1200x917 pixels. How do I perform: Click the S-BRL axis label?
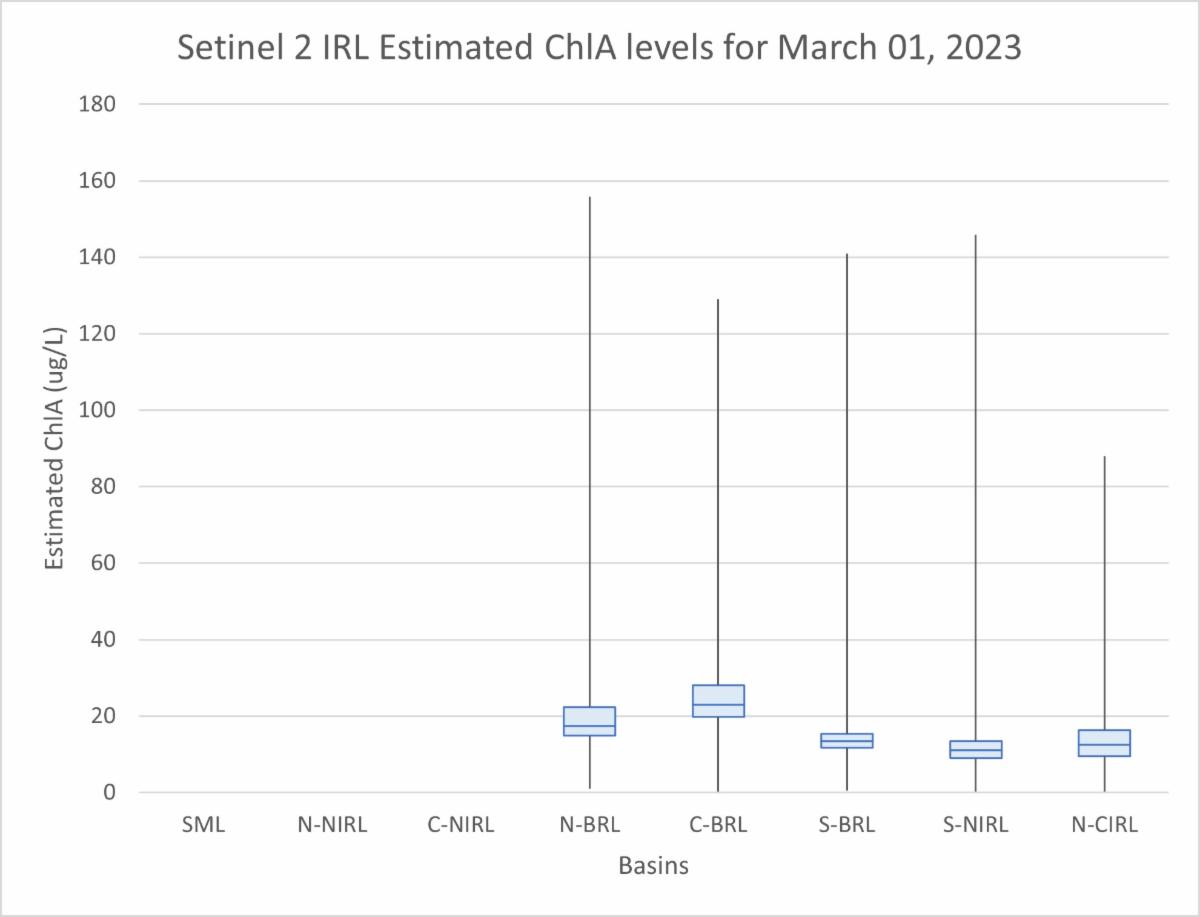[847, 826]
